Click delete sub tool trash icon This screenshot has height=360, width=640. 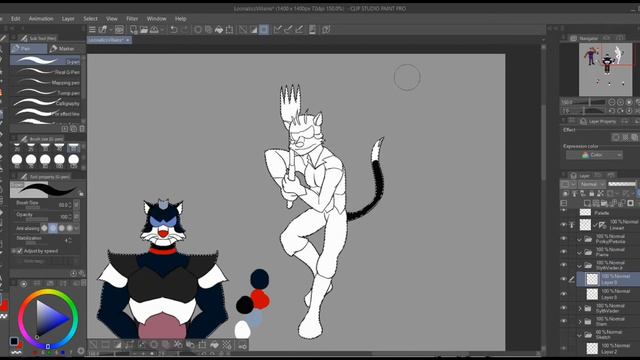point(82,129)
